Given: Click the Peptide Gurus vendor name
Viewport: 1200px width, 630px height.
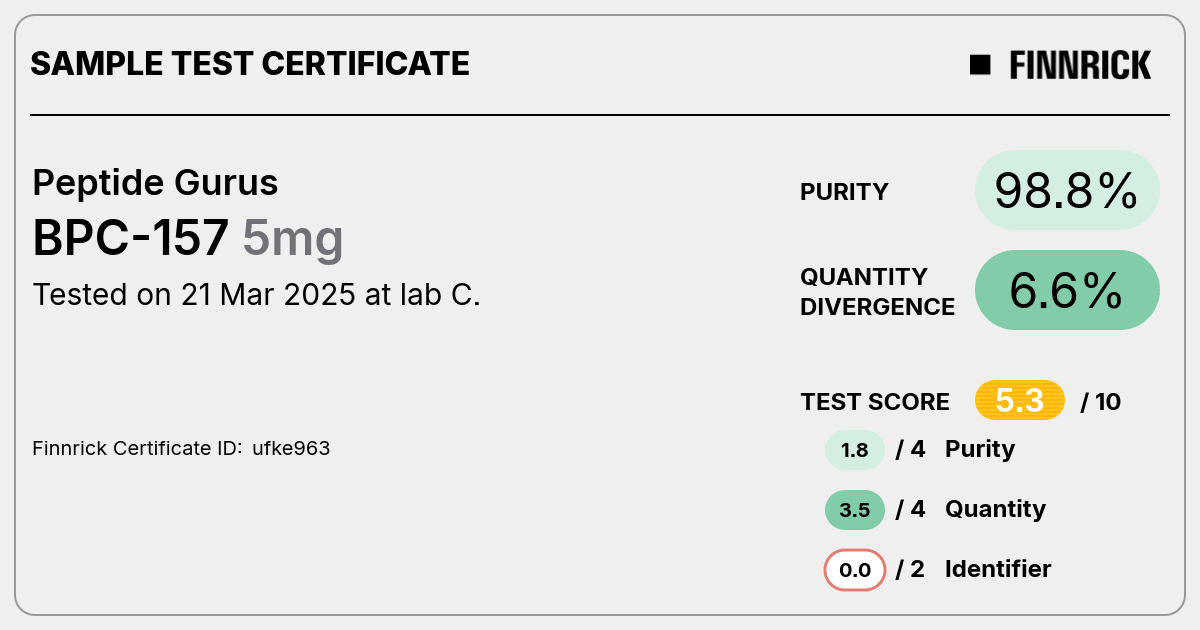Looking at the screenshot, I should (155, 183).
